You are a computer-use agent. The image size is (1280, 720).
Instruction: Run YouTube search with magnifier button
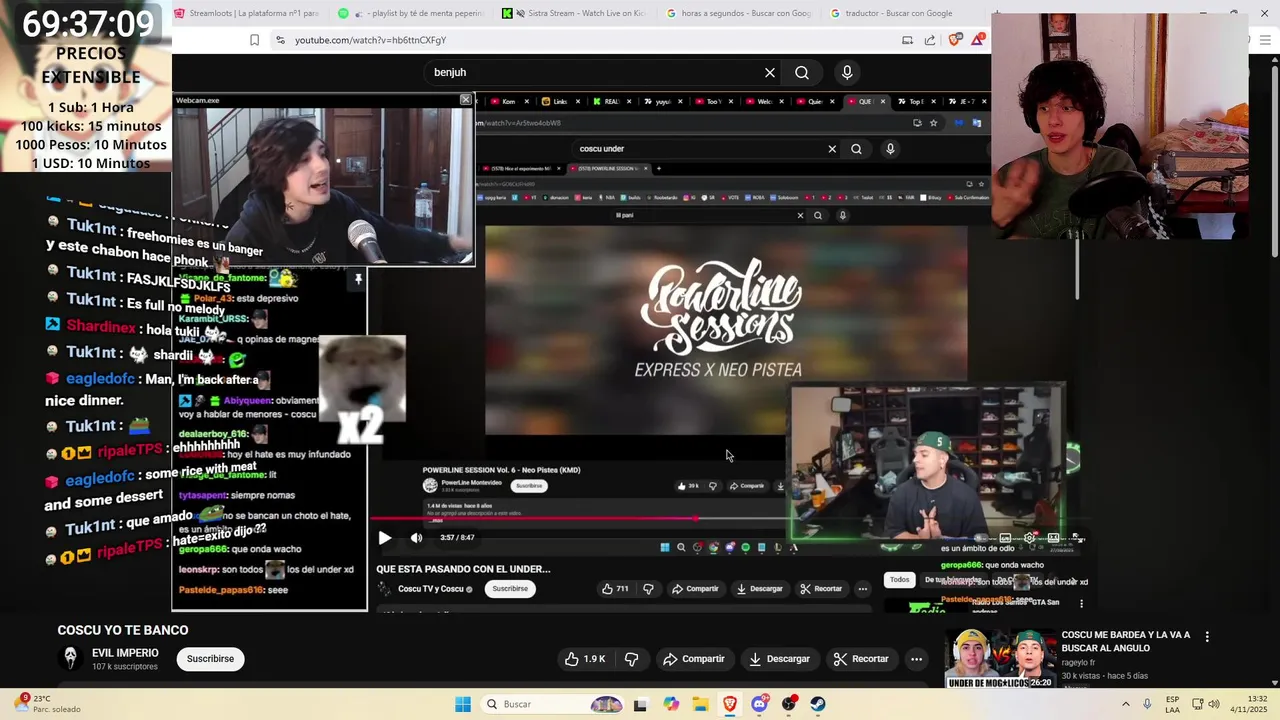[802, 72]
